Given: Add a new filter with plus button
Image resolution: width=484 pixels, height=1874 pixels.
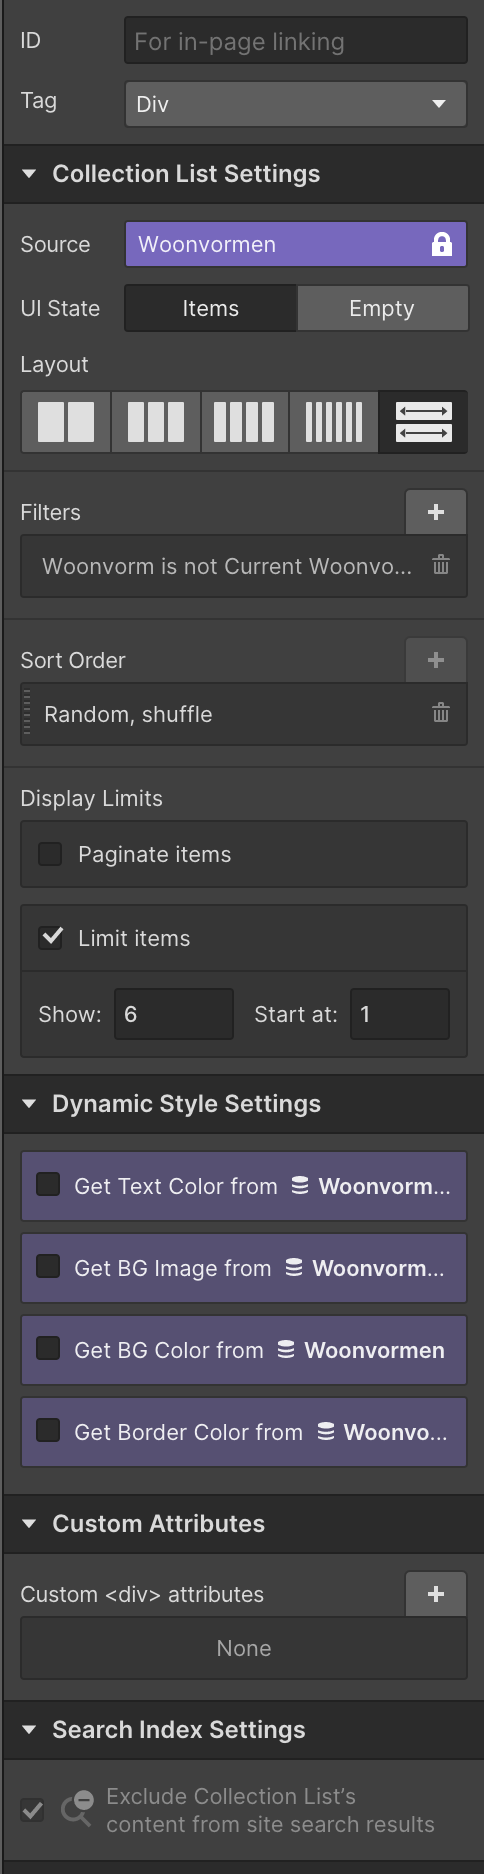Looking at the screenshot, I should (436, 512).
